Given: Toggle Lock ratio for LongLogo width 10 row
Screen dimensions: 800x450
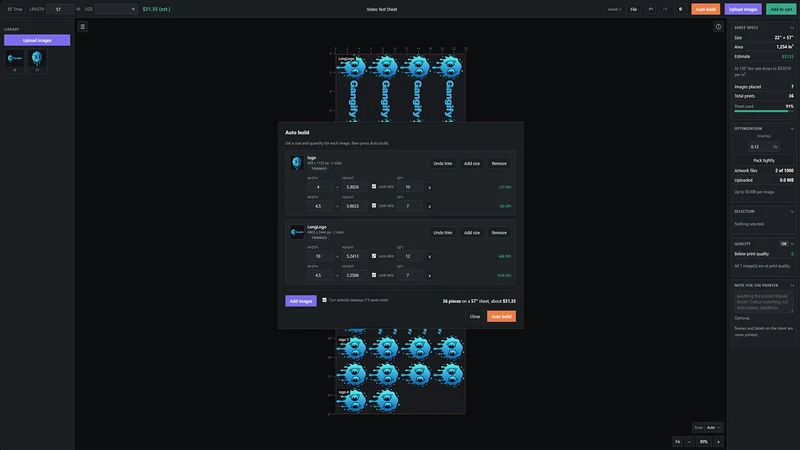Looking at the screenshot, I should [374, 256].
